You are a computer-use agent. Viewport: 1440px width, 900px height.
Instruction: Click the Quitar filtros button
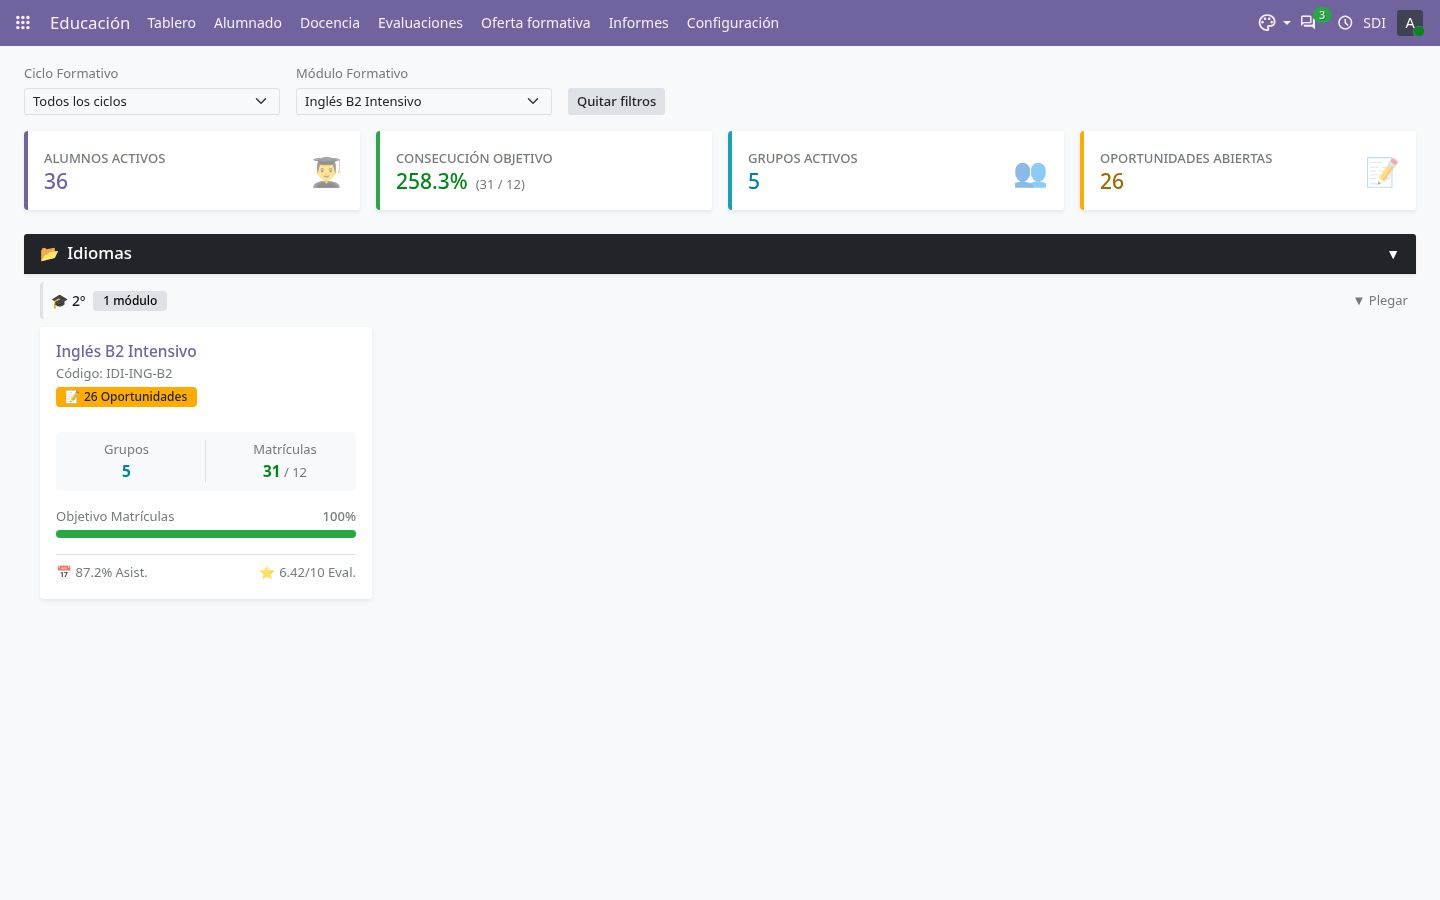pos(616,101)
